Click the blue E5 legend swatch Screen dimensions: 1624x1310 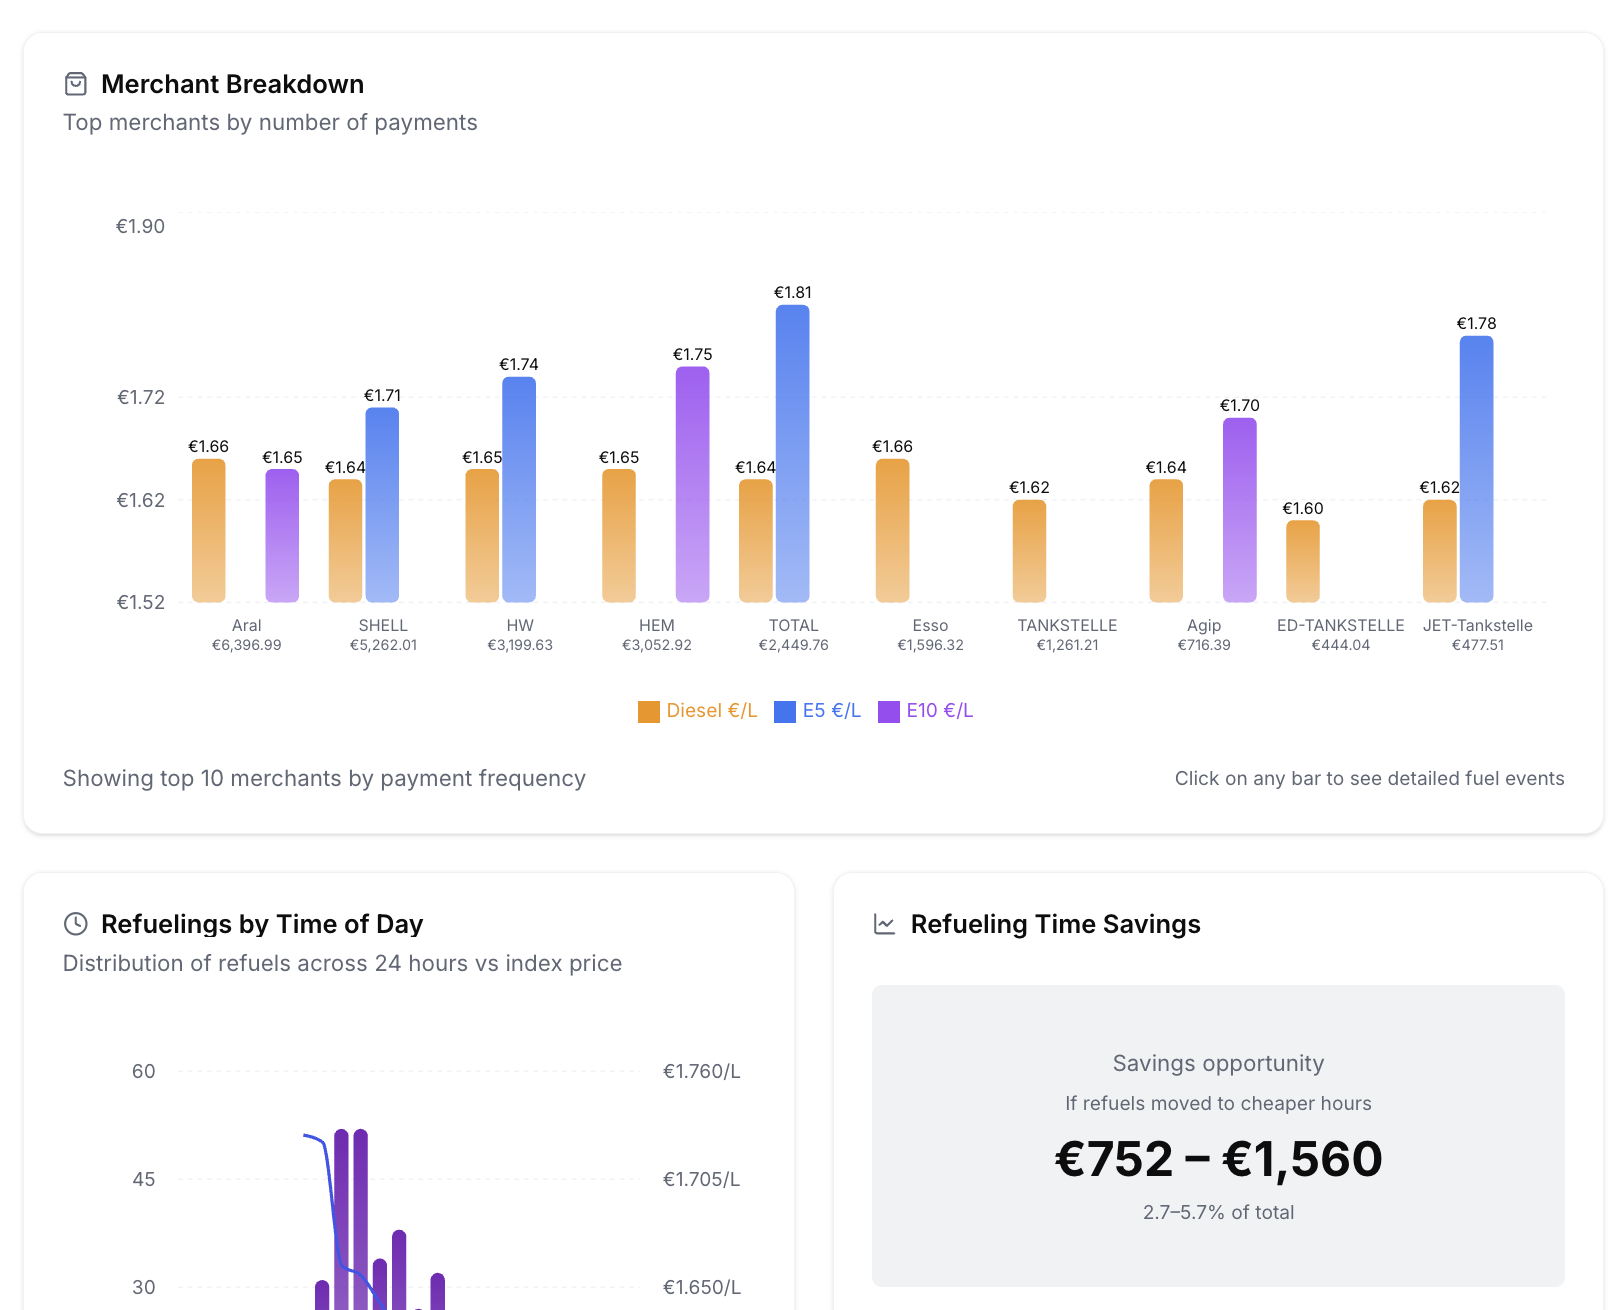coord(785,712)
